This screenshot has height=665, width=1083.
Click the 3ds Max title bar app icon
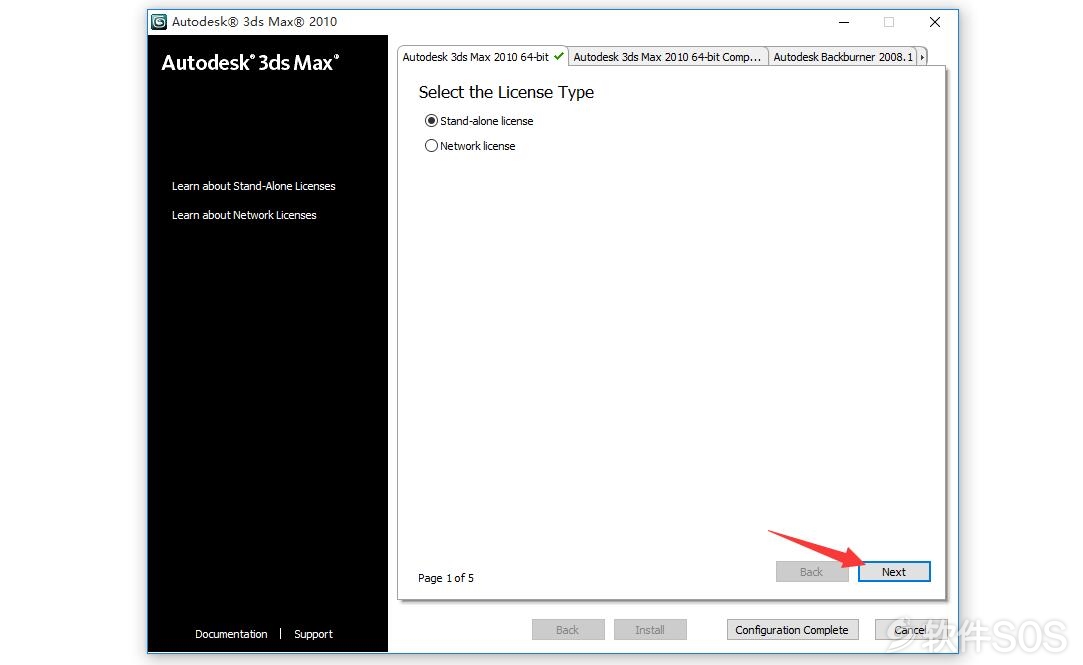159,22
